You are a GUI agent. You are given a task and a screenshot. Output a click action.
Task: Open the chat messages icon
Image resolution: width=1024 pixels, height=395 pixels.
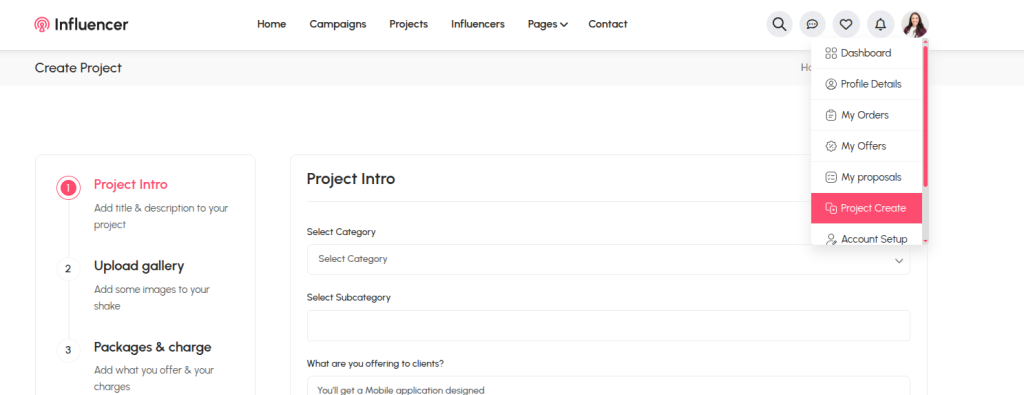pos(812,24)
